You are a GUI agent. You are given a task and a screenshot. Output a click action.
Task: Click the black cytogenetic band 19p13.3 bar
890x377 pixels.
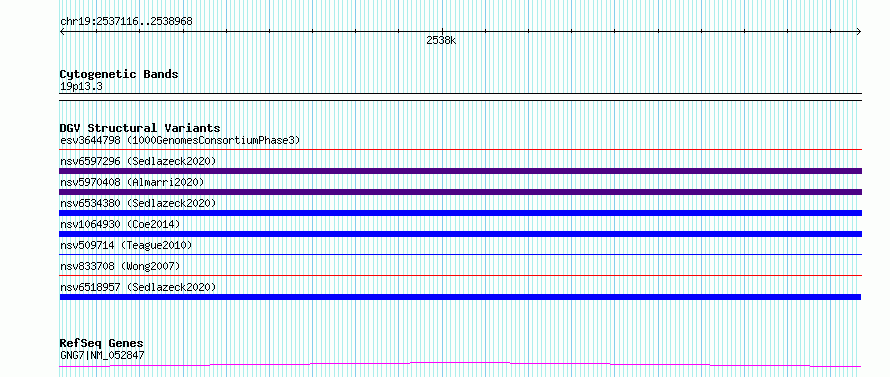point(460,97)
